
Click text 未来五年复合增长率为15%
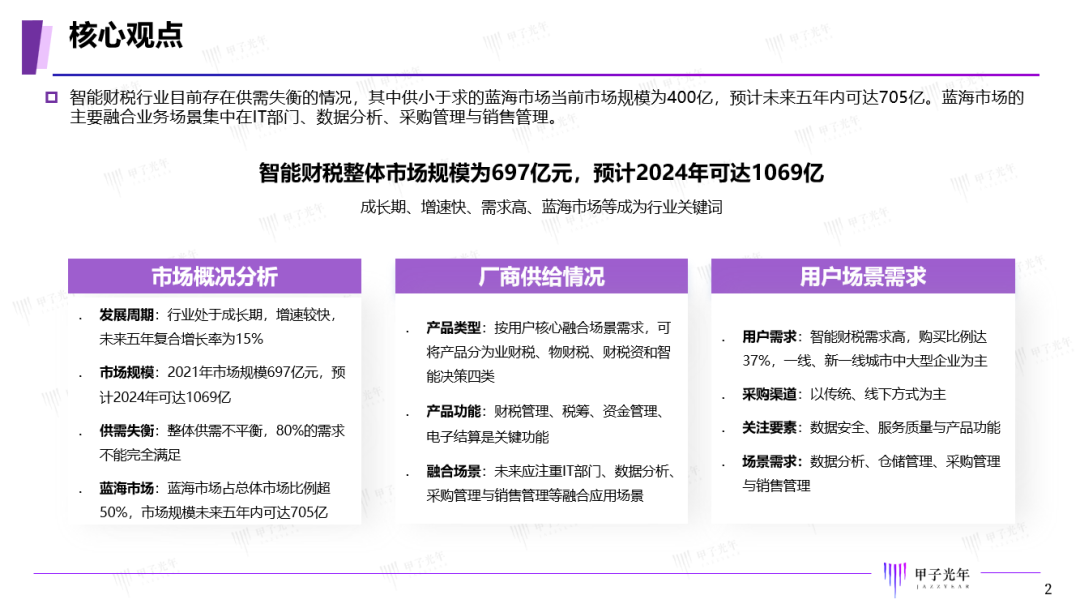(x=181, y=339)
